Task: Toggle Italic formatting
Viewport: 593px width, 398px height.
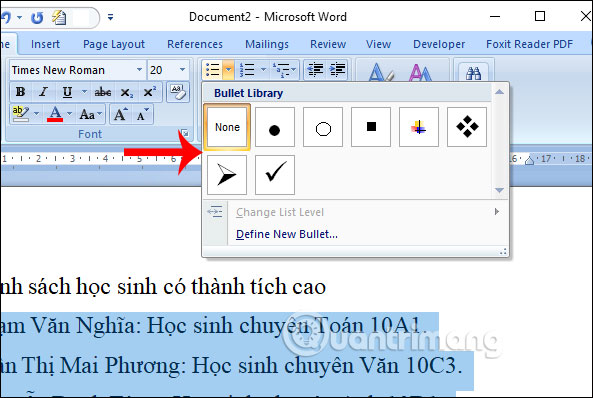Action: coord(43,92)
